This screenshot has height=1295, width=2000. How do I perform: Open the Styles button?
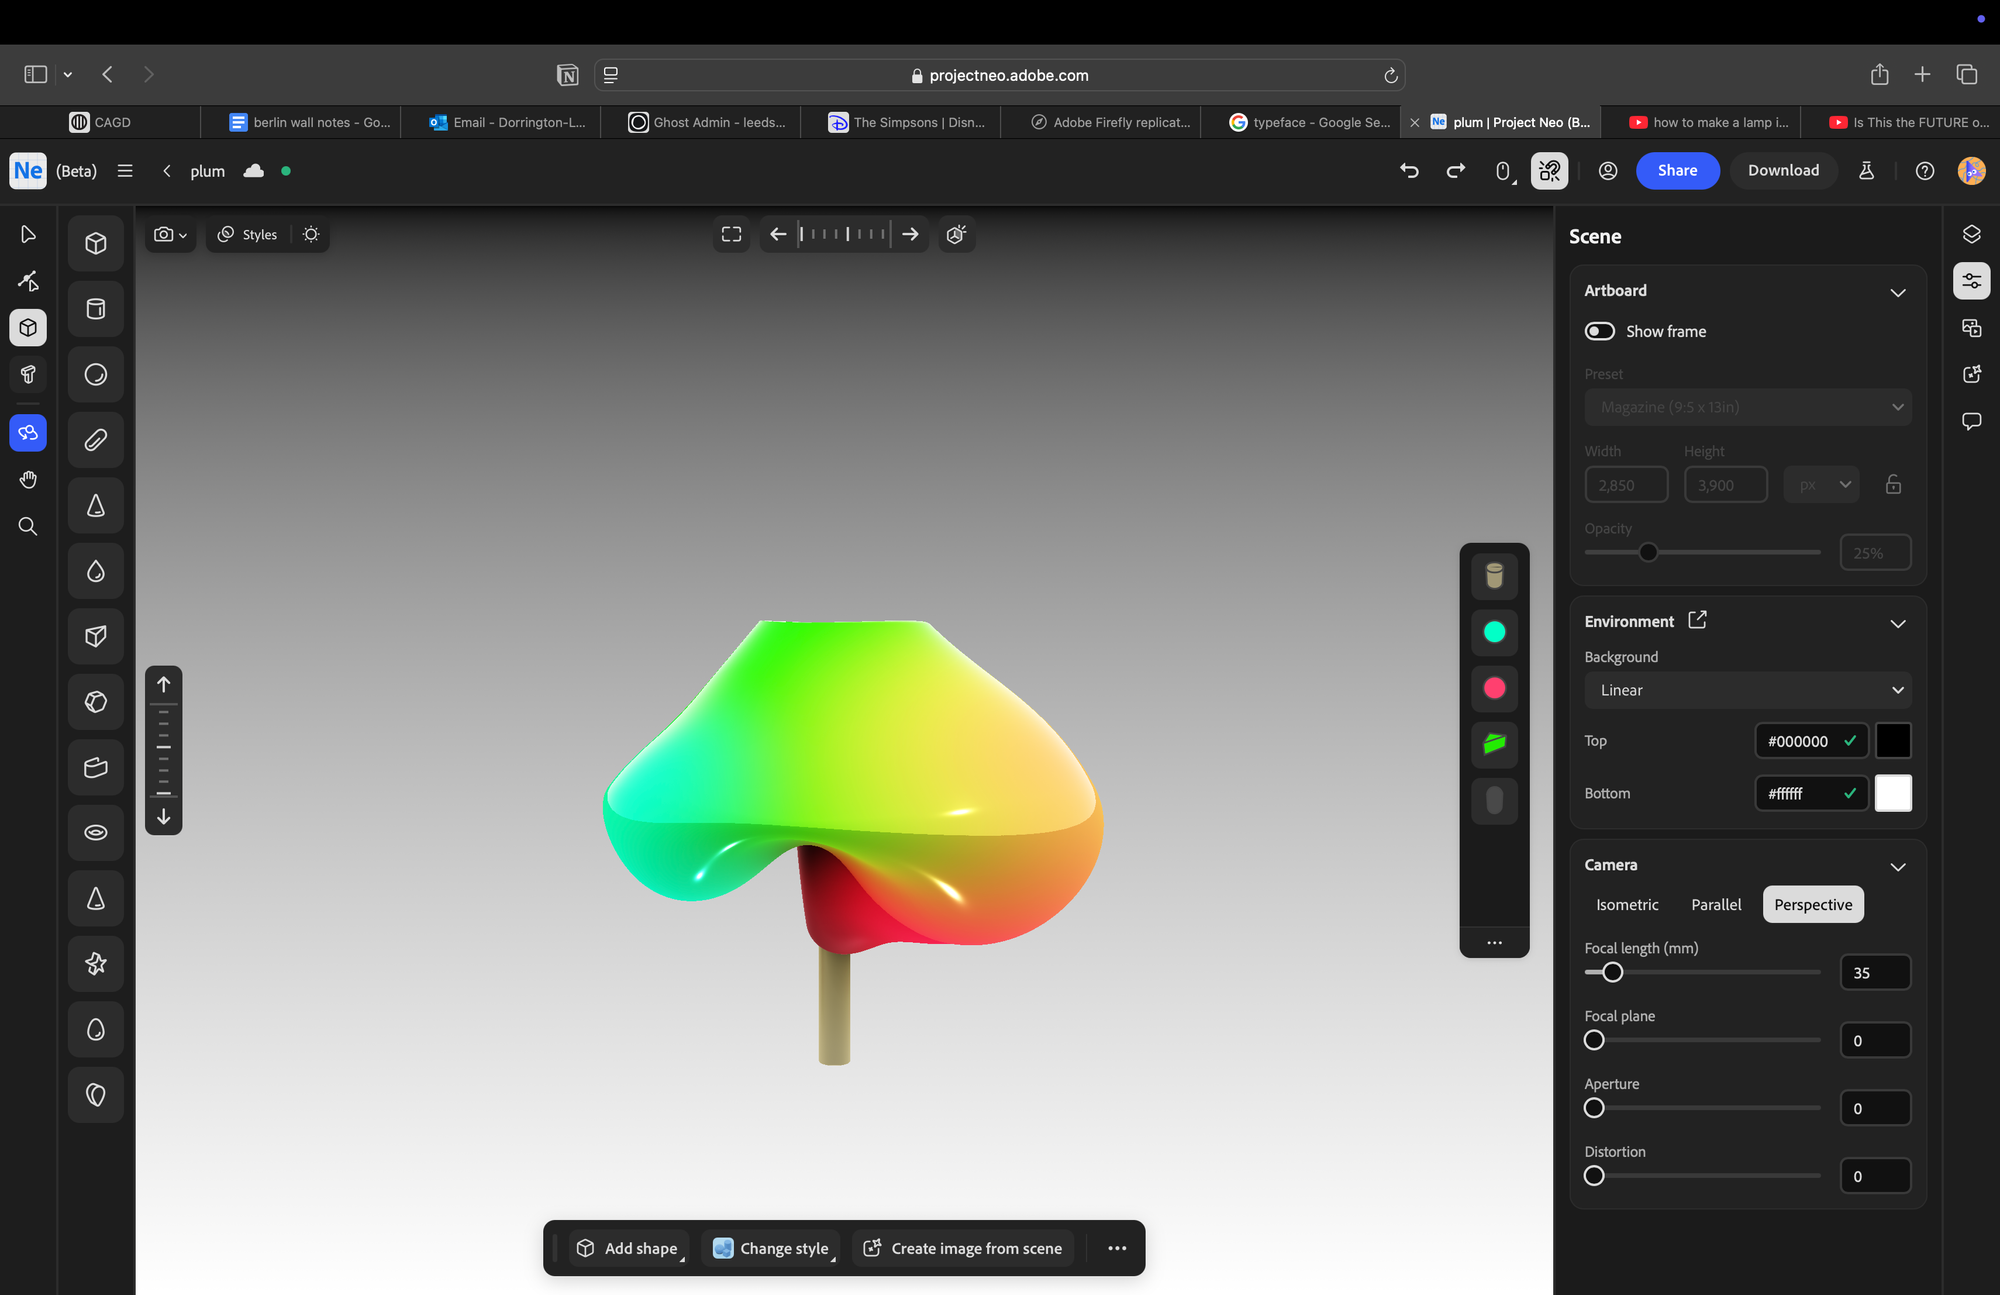point(248,234)
